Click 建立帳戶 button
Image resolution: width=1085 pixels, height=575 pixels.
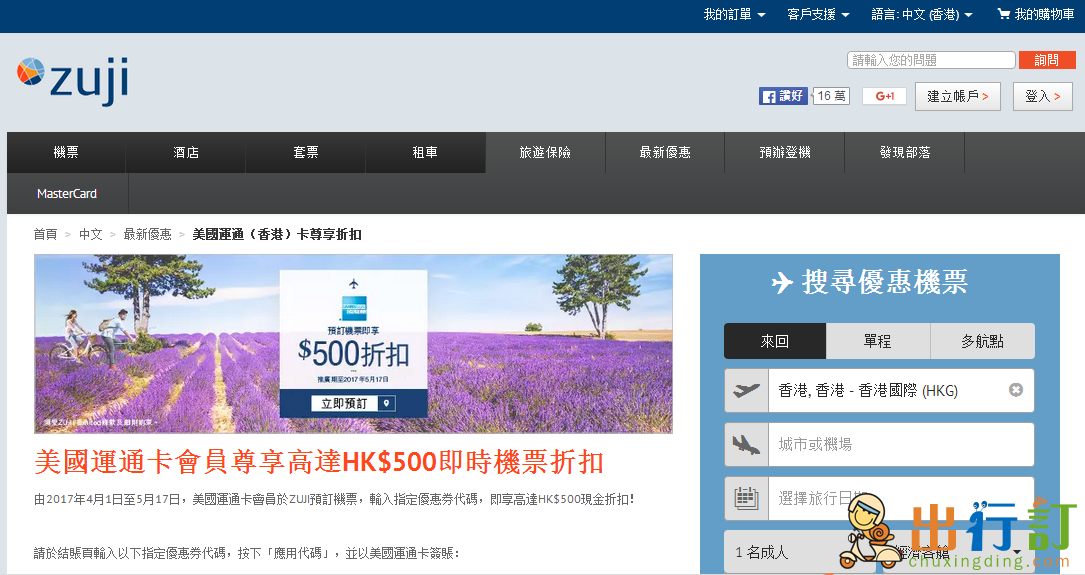point(958,96)
